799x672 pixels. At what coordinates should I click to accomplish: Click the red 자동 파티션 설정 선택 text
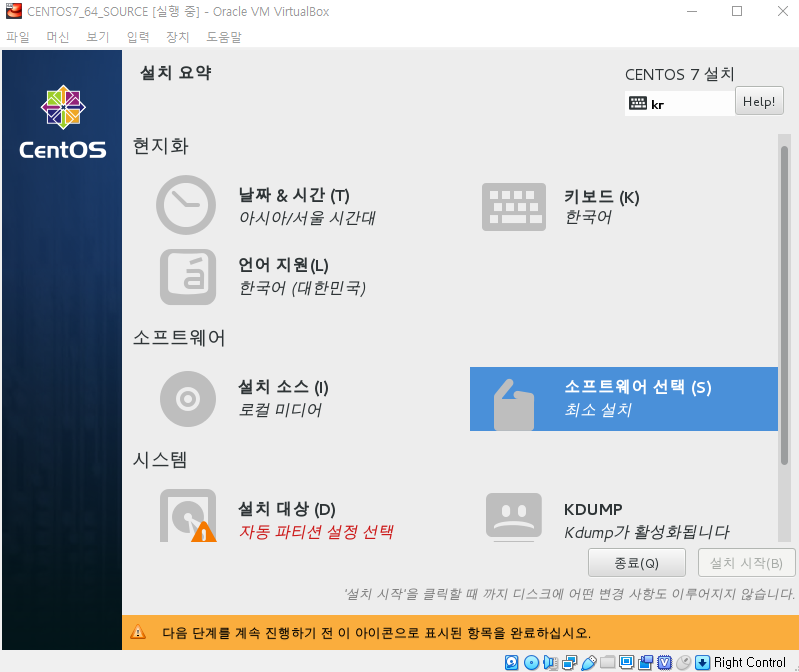click(x=316, y=532)
